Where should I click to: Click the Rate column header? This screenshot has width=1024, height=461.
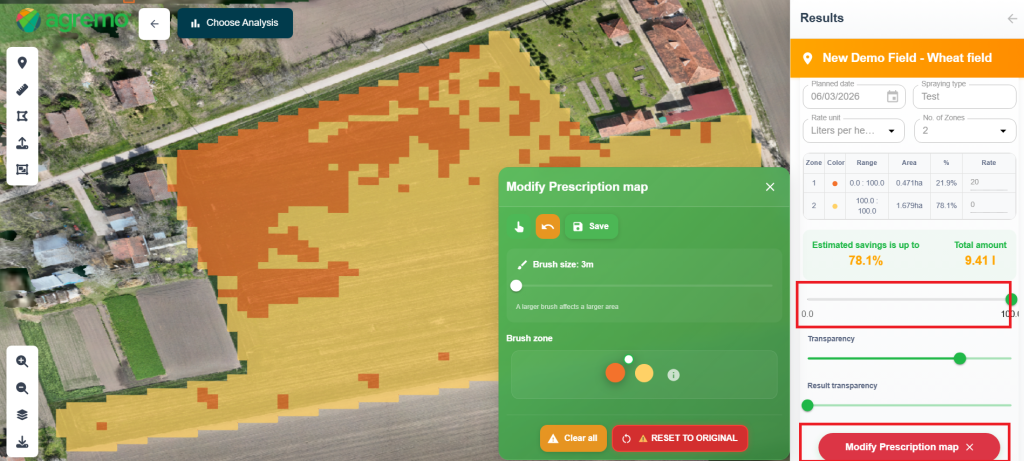point(988,163)
